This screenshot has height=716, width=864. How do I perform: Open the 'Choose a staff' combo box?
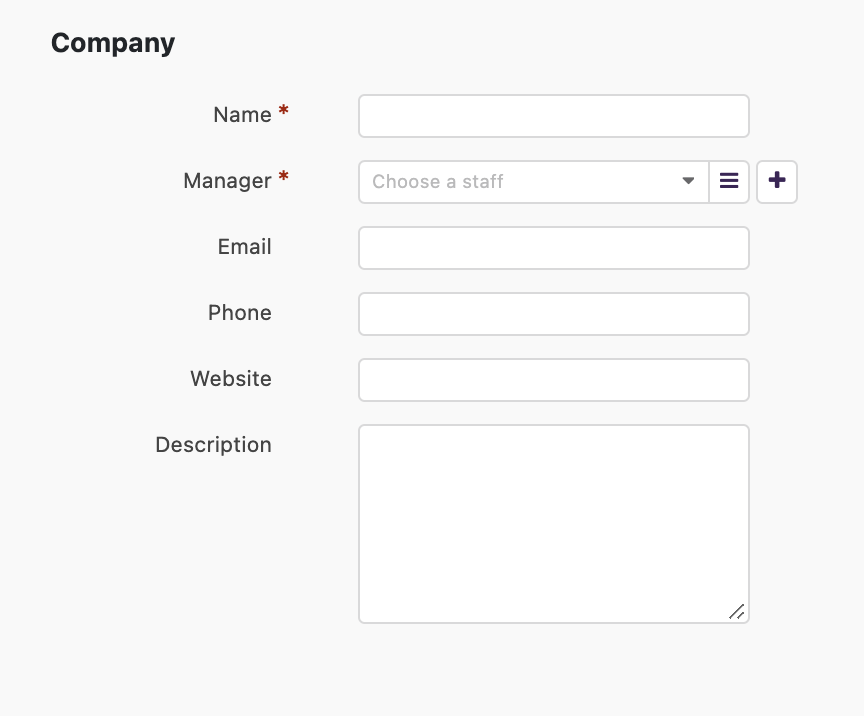[533, 181]
